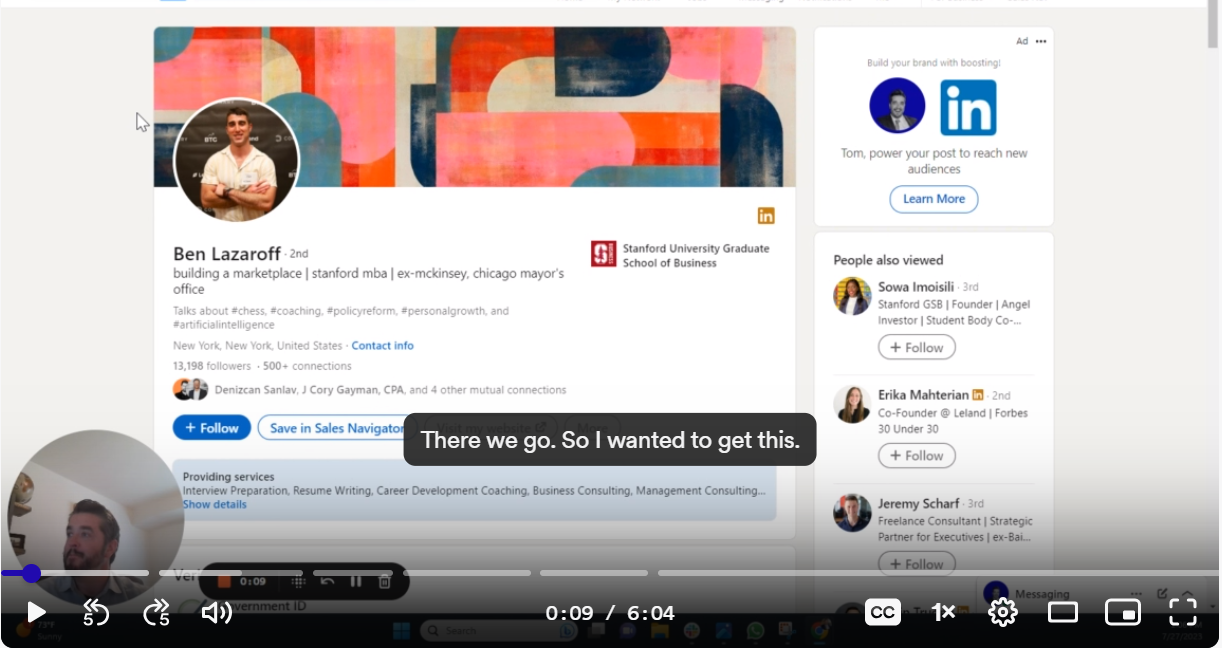Click the blue Follow button for Ben Lazaroff
This screenshot has width=1222, height=648.
click(211, 428)
